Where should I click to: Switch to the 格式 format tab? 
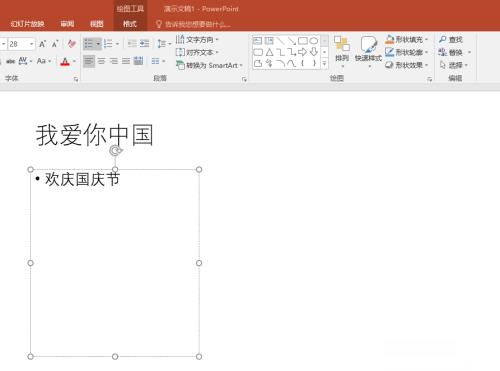[x=130, y=24]
